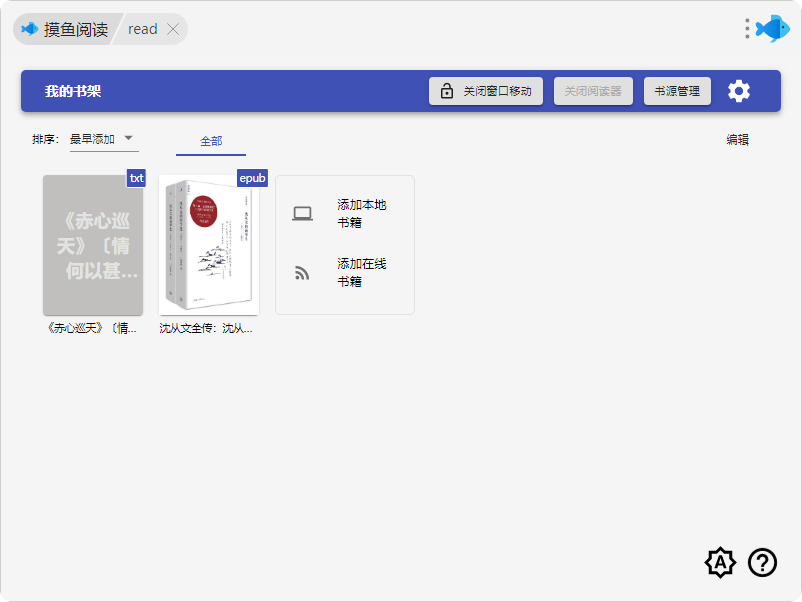
Task: Switch to the read tab
Action: (x=143, y=29)
